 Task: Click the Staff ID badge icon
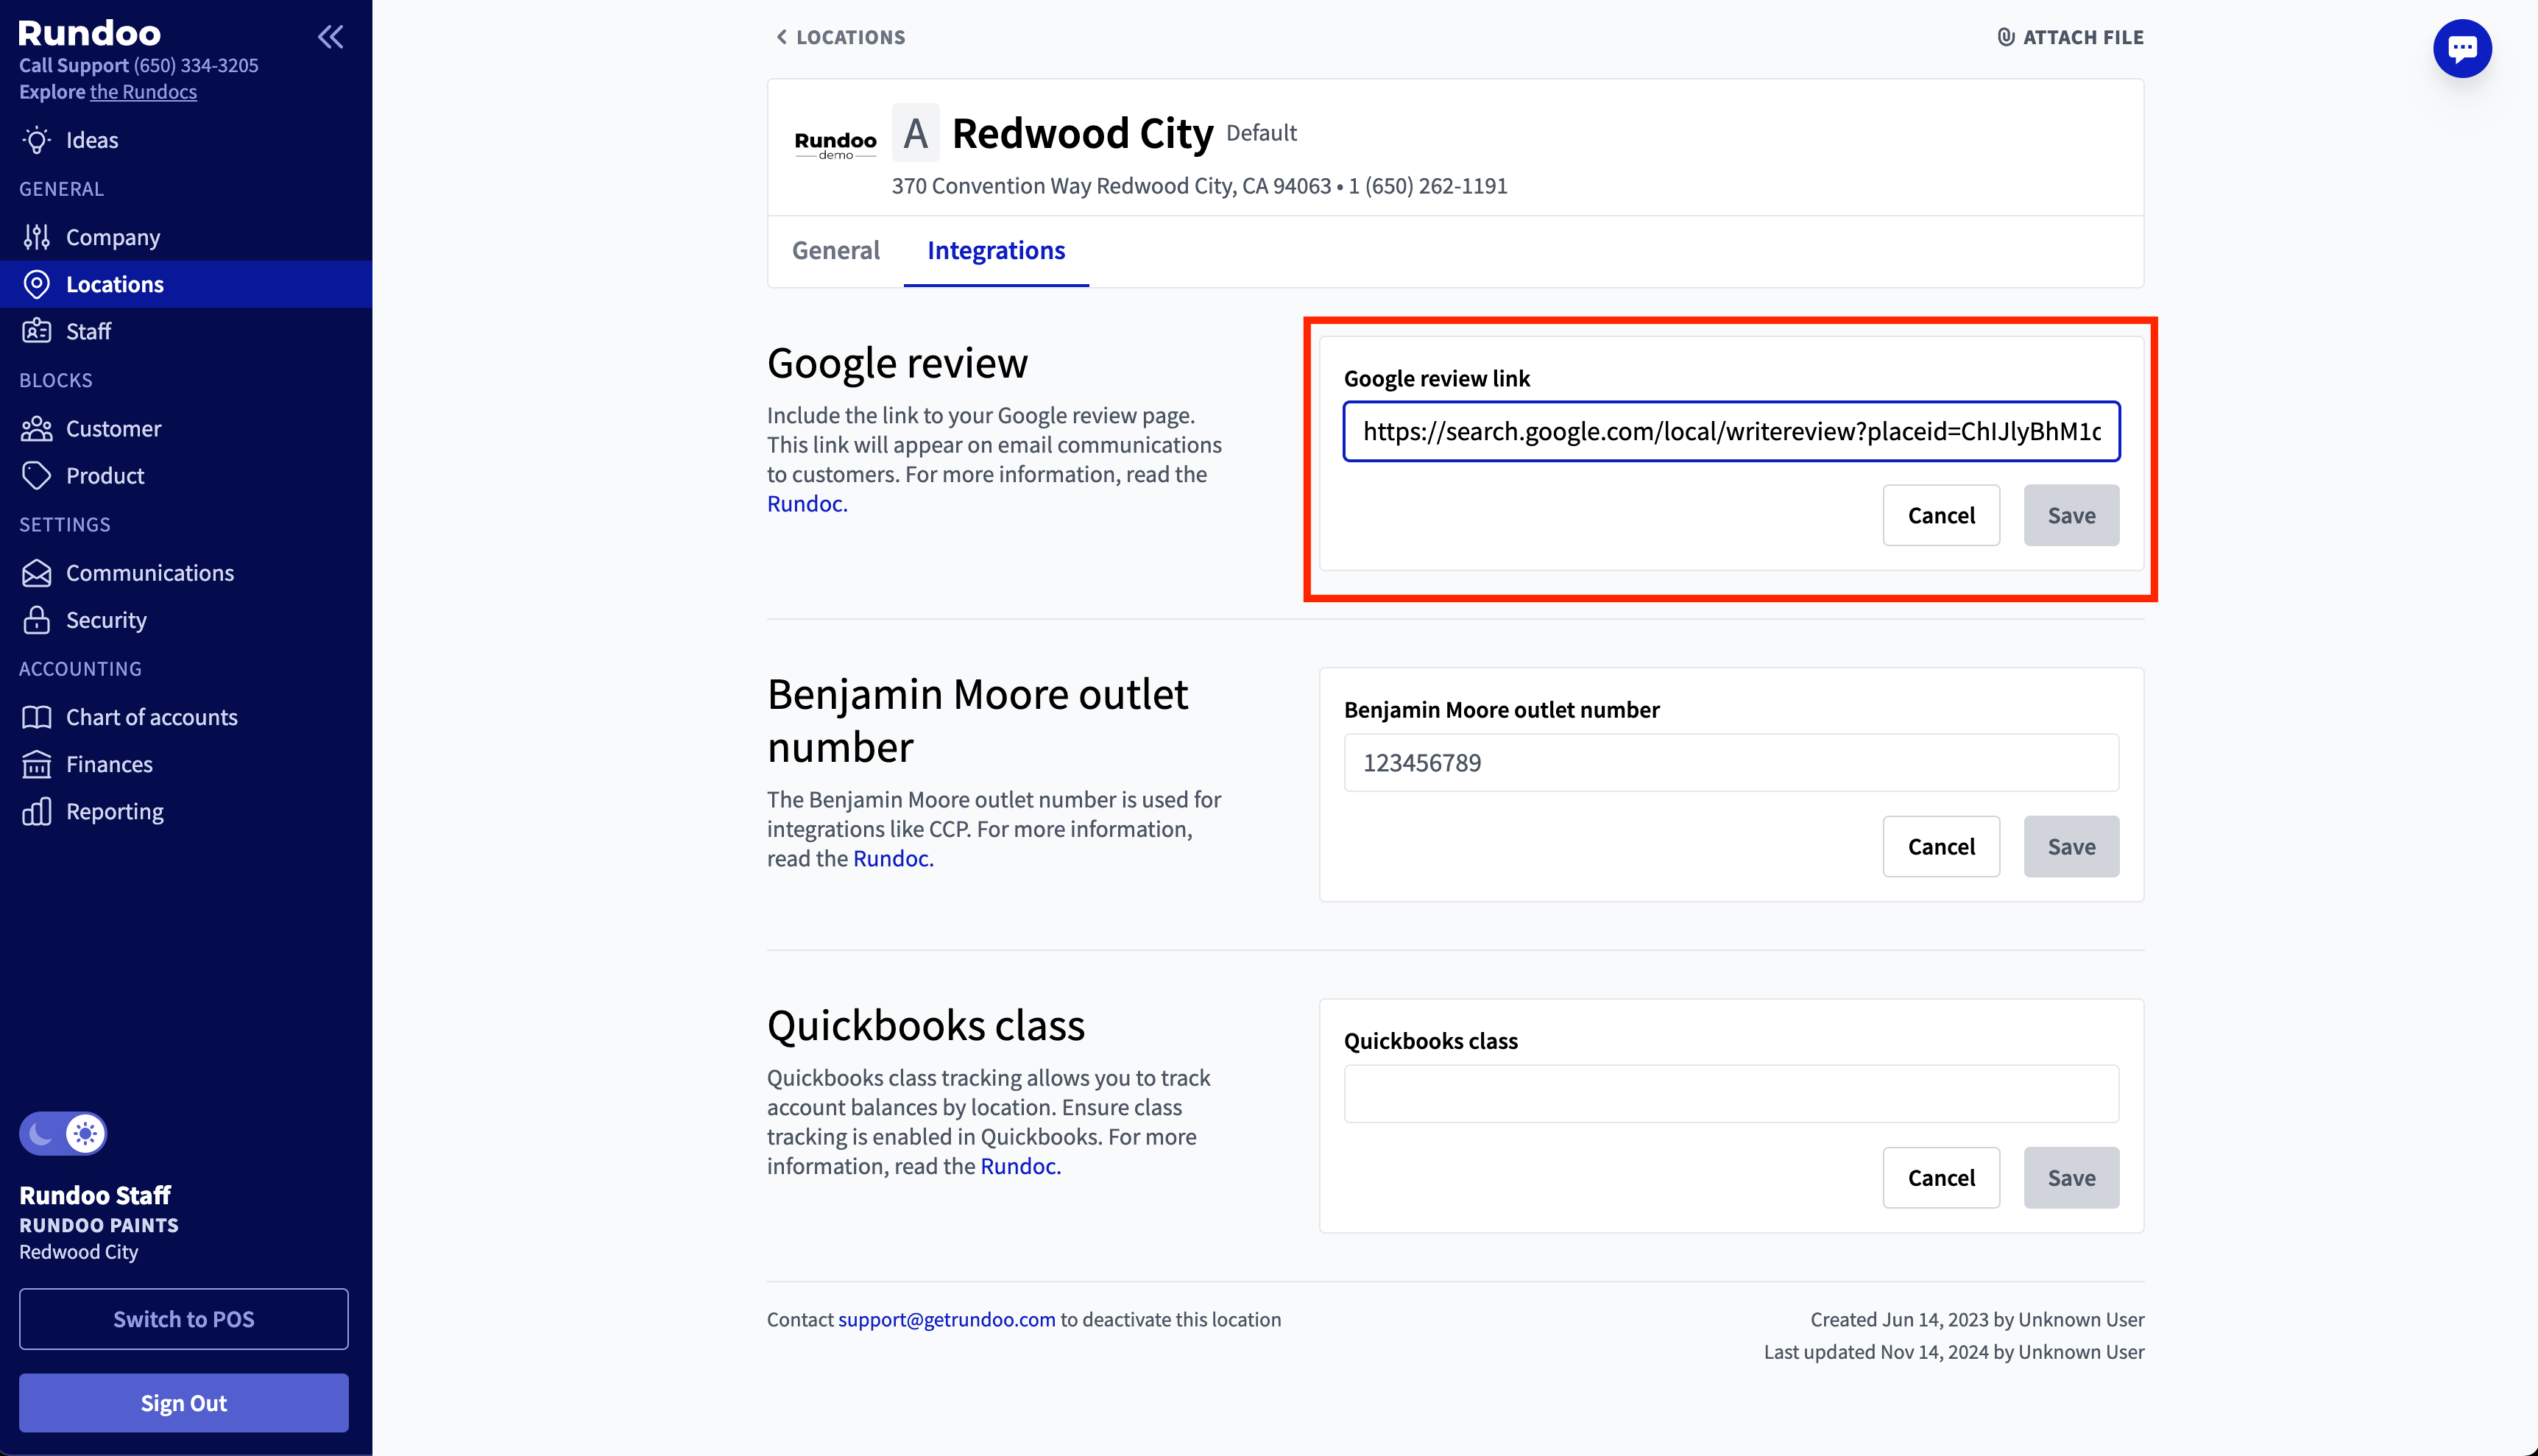point(37,331)
